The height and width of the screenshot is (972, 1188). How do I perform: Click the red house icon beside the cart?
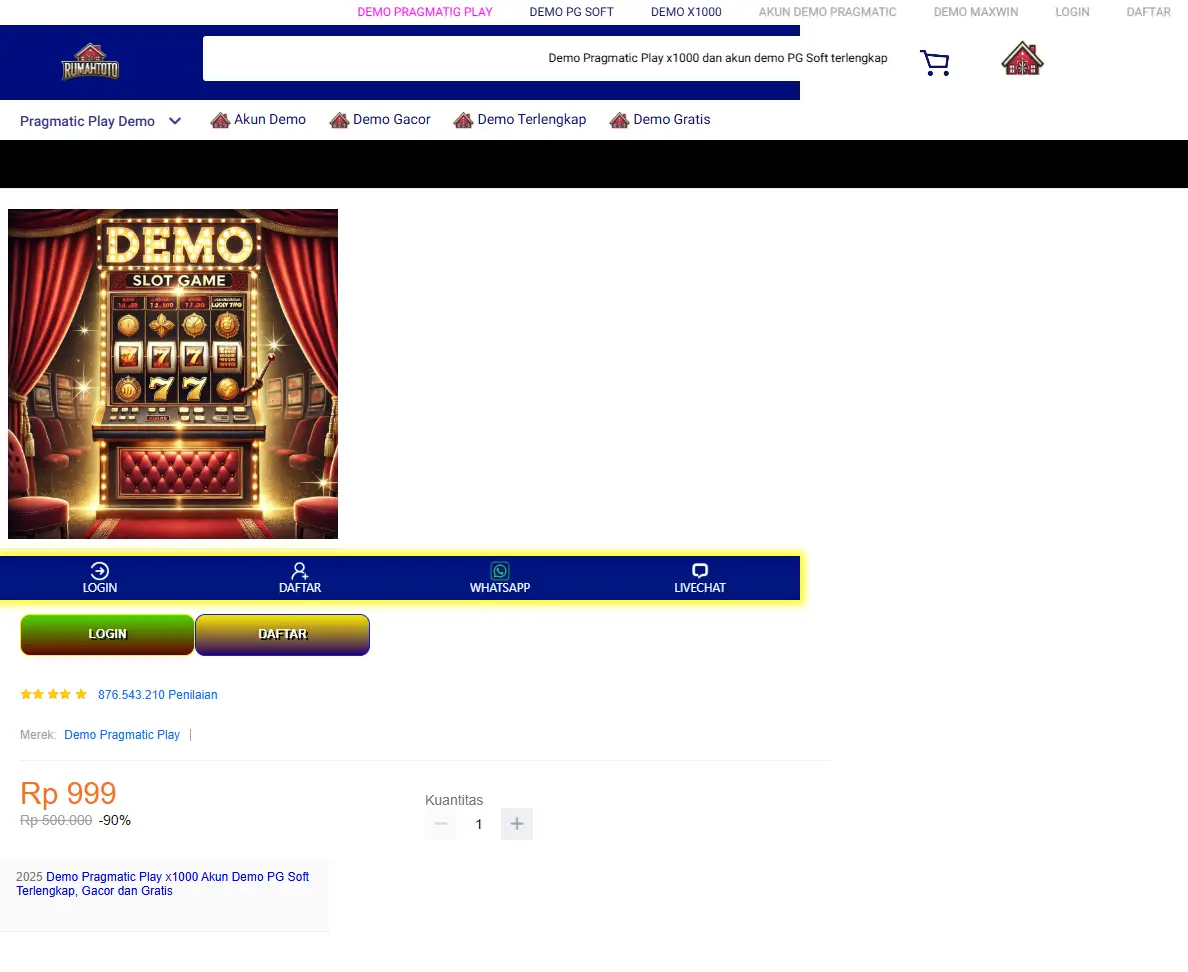tap(1022, 58)
